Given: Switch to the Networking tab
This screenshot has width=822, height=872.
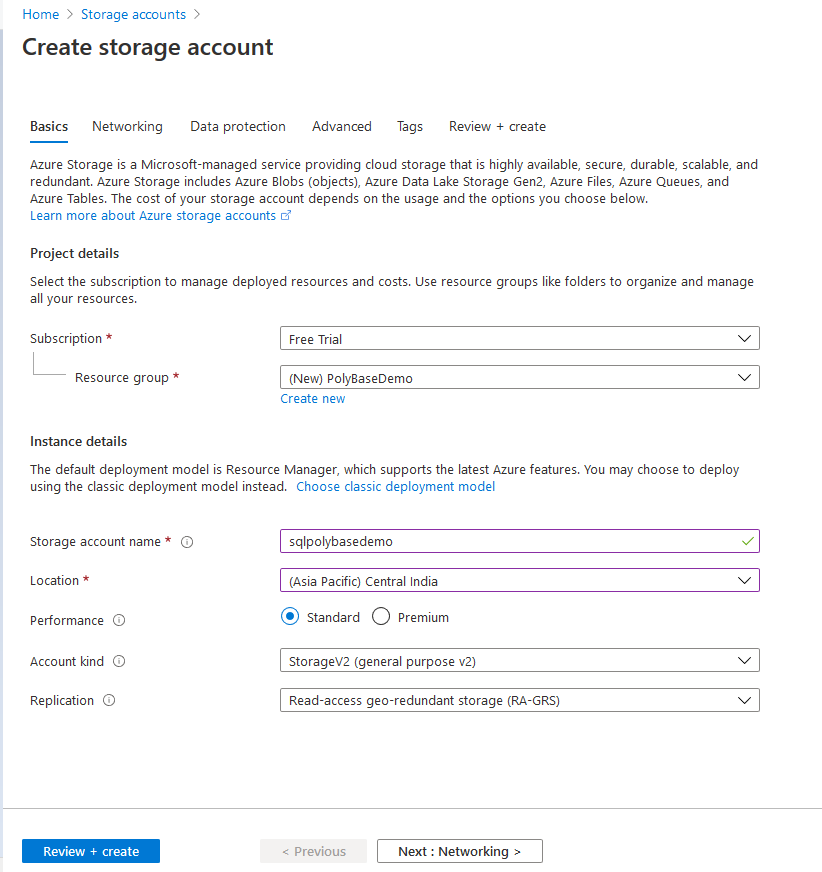Looking at the screenshot, I should (127, 127).
